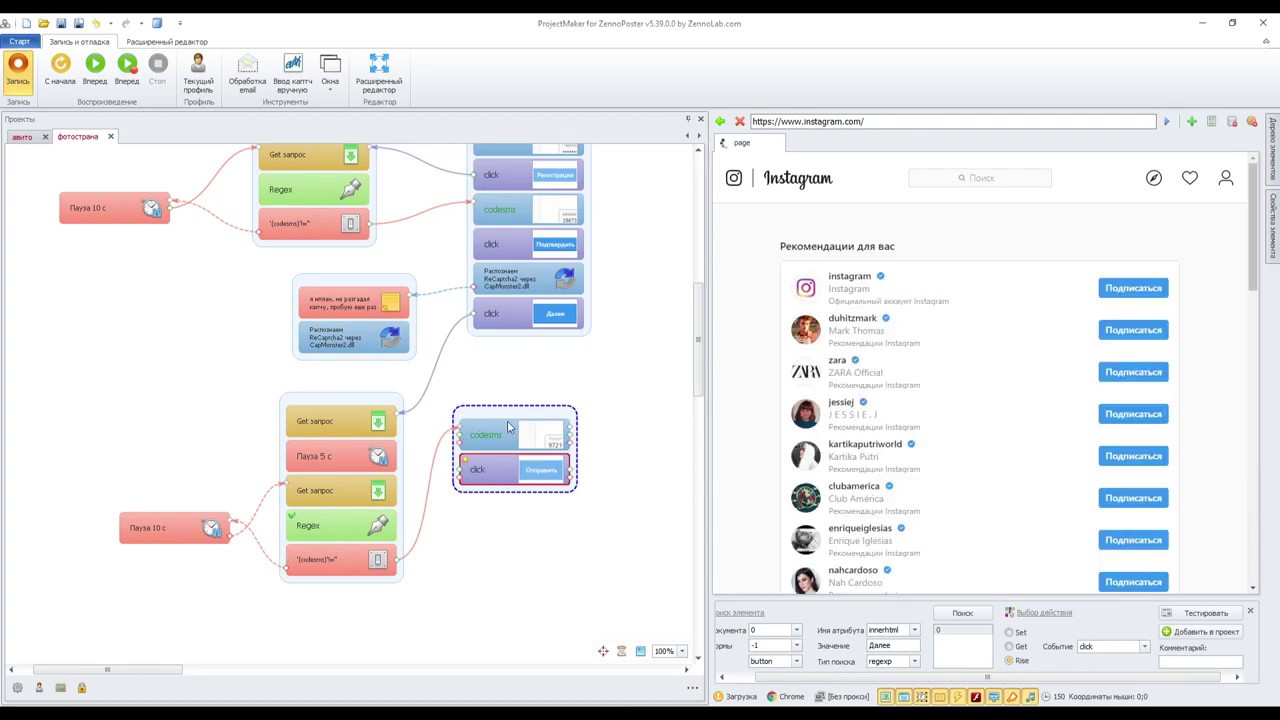Click the padlock icon below the canvas

pos(82,688)
